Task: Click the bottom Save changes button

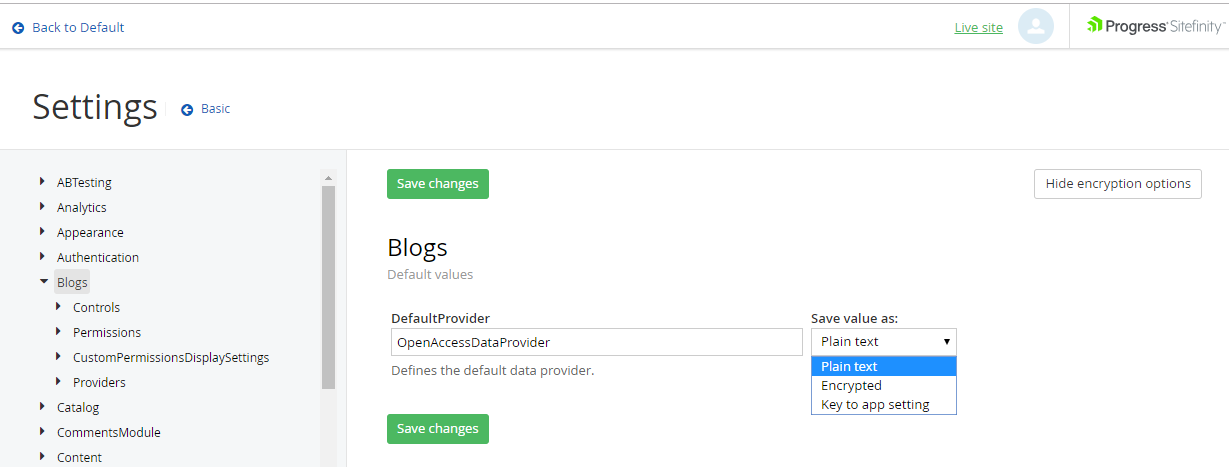Action: (x=437, y=429)
